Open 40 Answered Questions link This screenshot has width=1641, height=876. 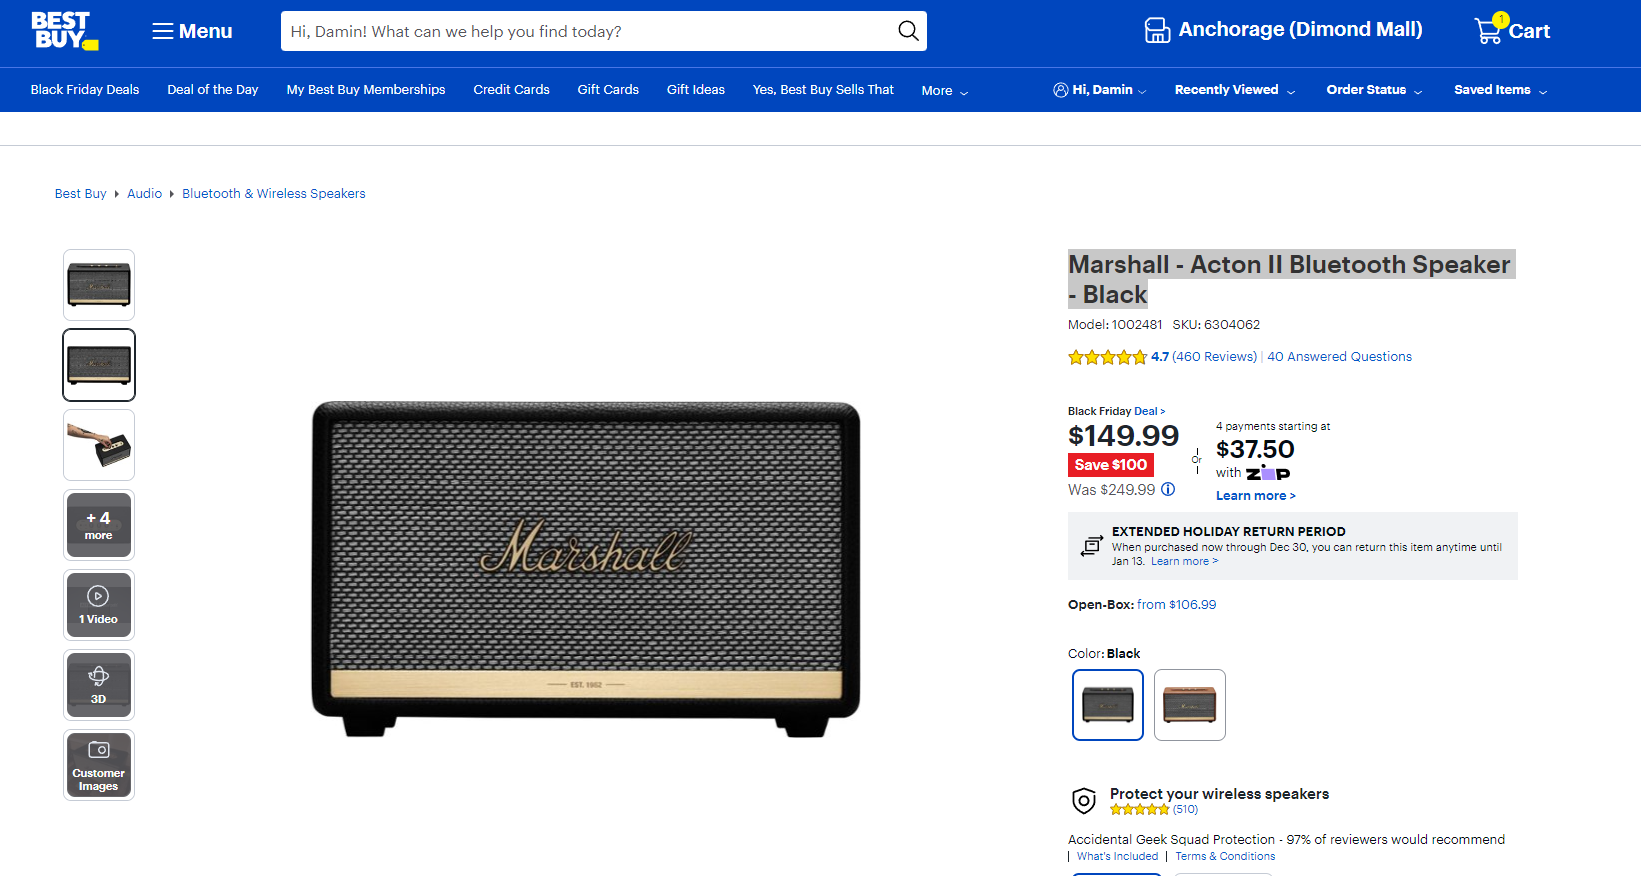coord(1339,357)
